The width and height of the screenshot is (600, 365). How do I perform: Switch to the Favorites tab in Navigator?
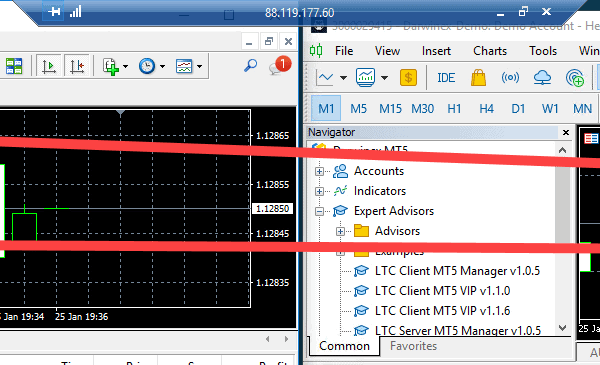(413, 346)
